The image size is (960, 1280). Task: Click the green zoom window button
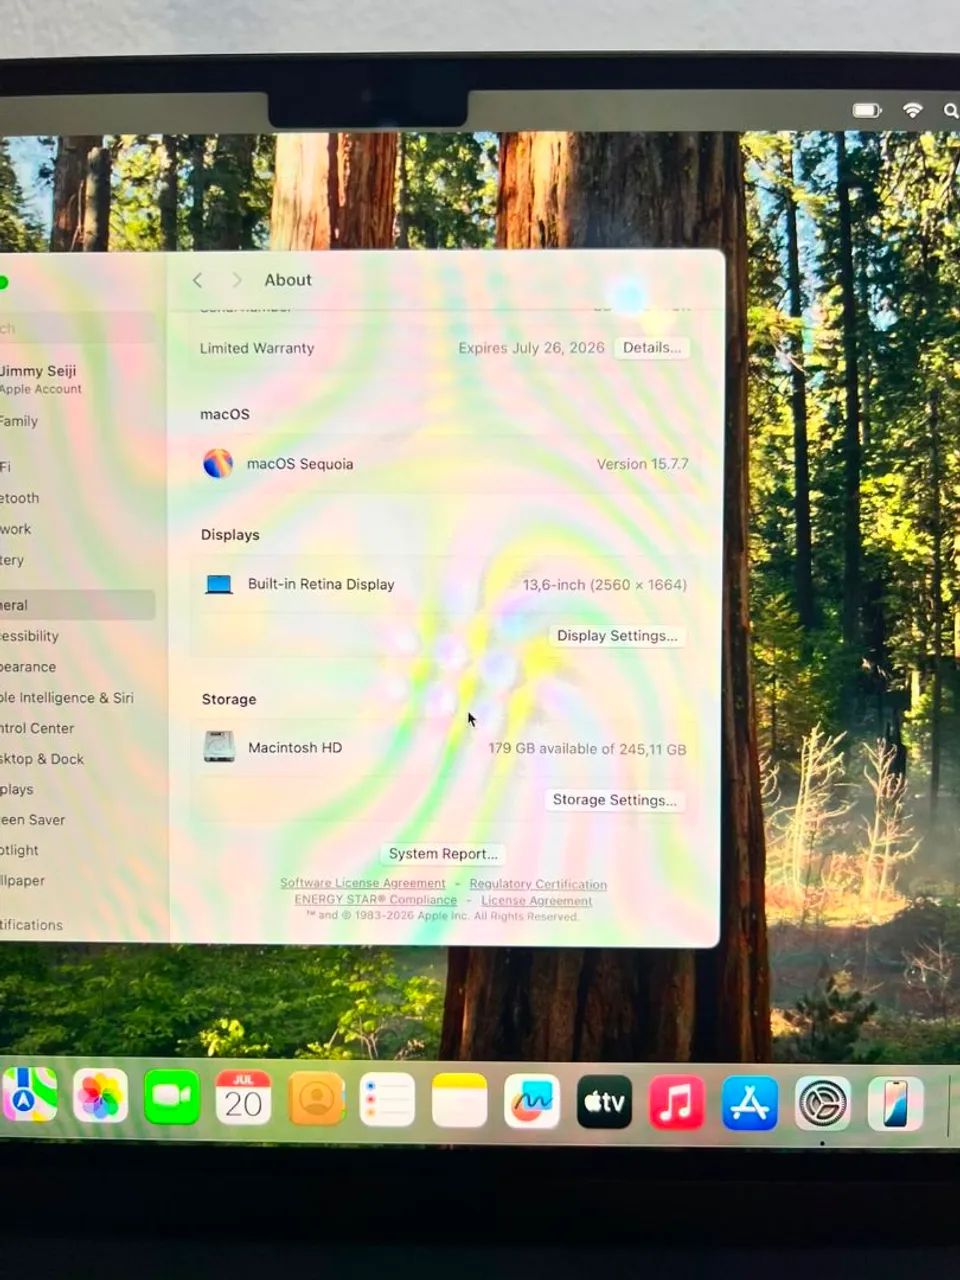(2, 282)
